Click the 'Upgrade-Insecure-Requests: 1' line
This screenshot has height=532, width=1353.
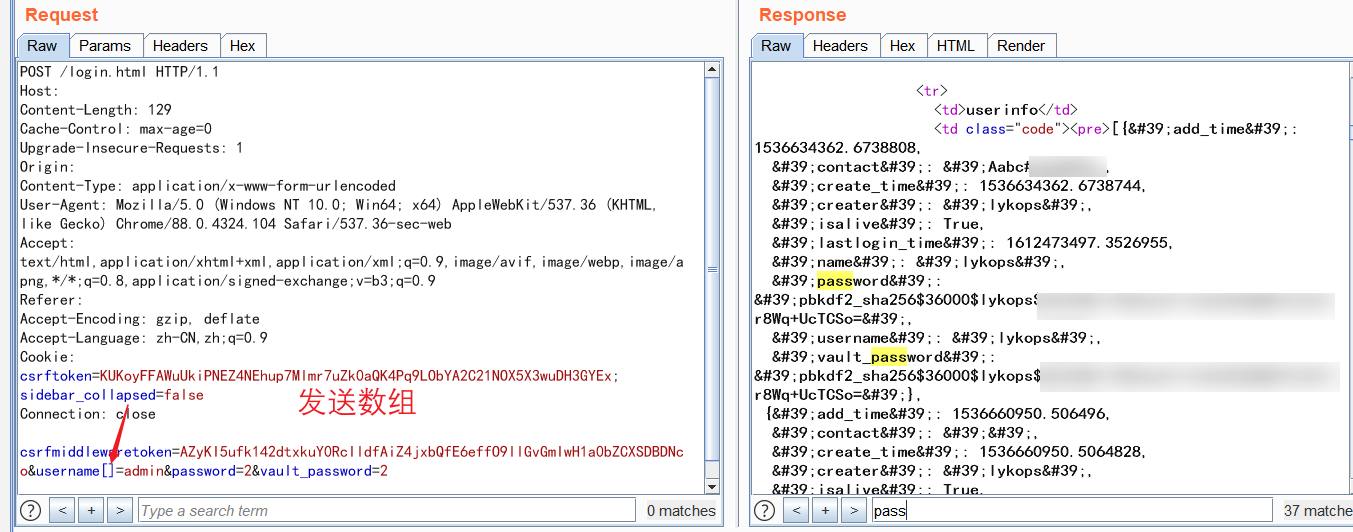(x=132, y=148)
